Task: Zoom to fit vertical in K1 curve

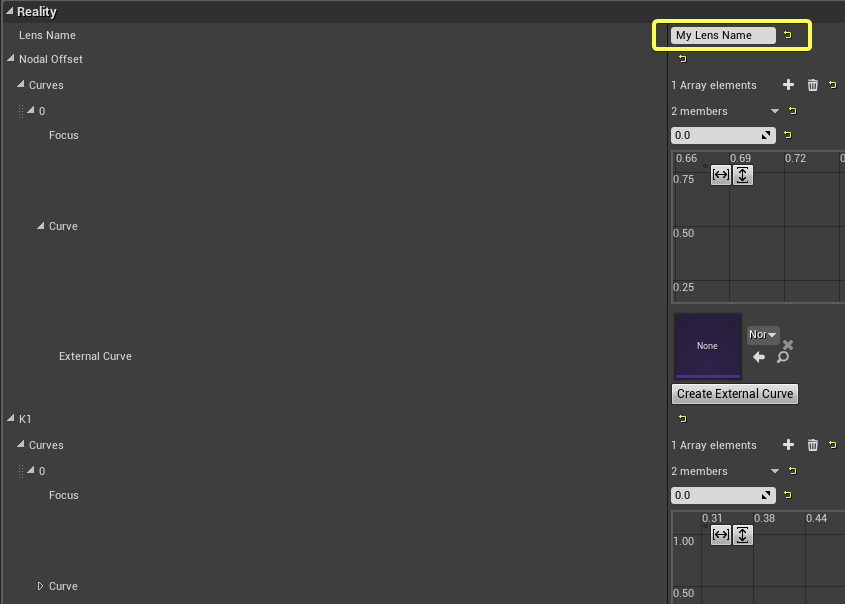Action: coord(742,535)
